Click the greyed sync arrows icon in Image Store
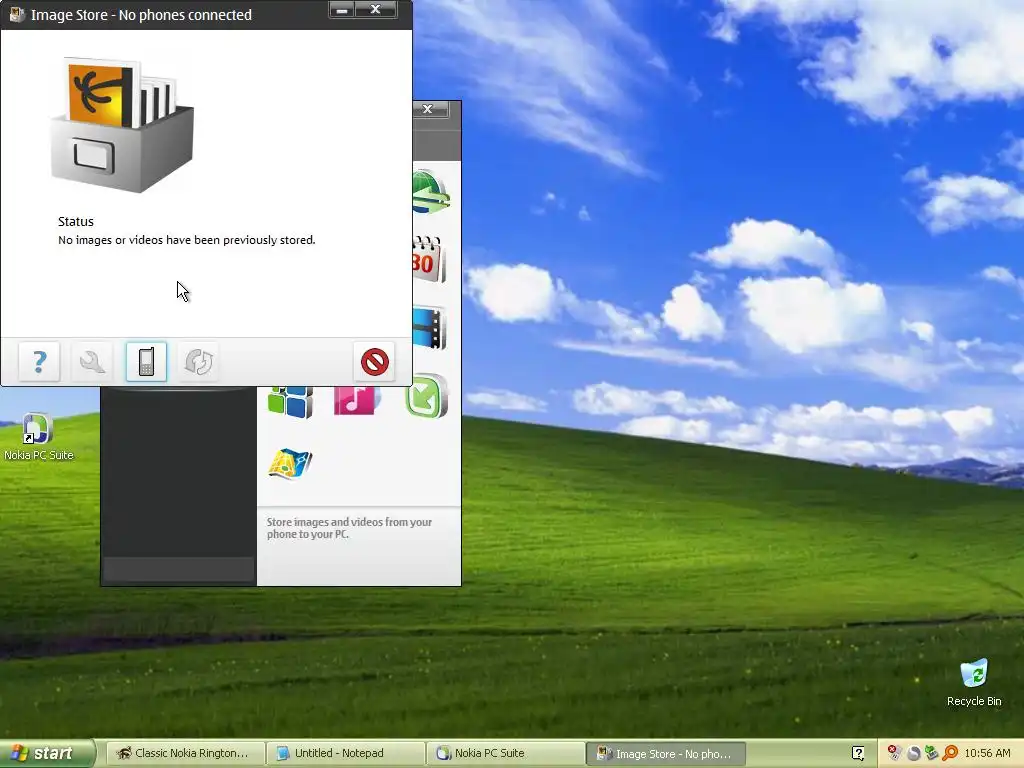1024x768 pixels. point(199,361)
